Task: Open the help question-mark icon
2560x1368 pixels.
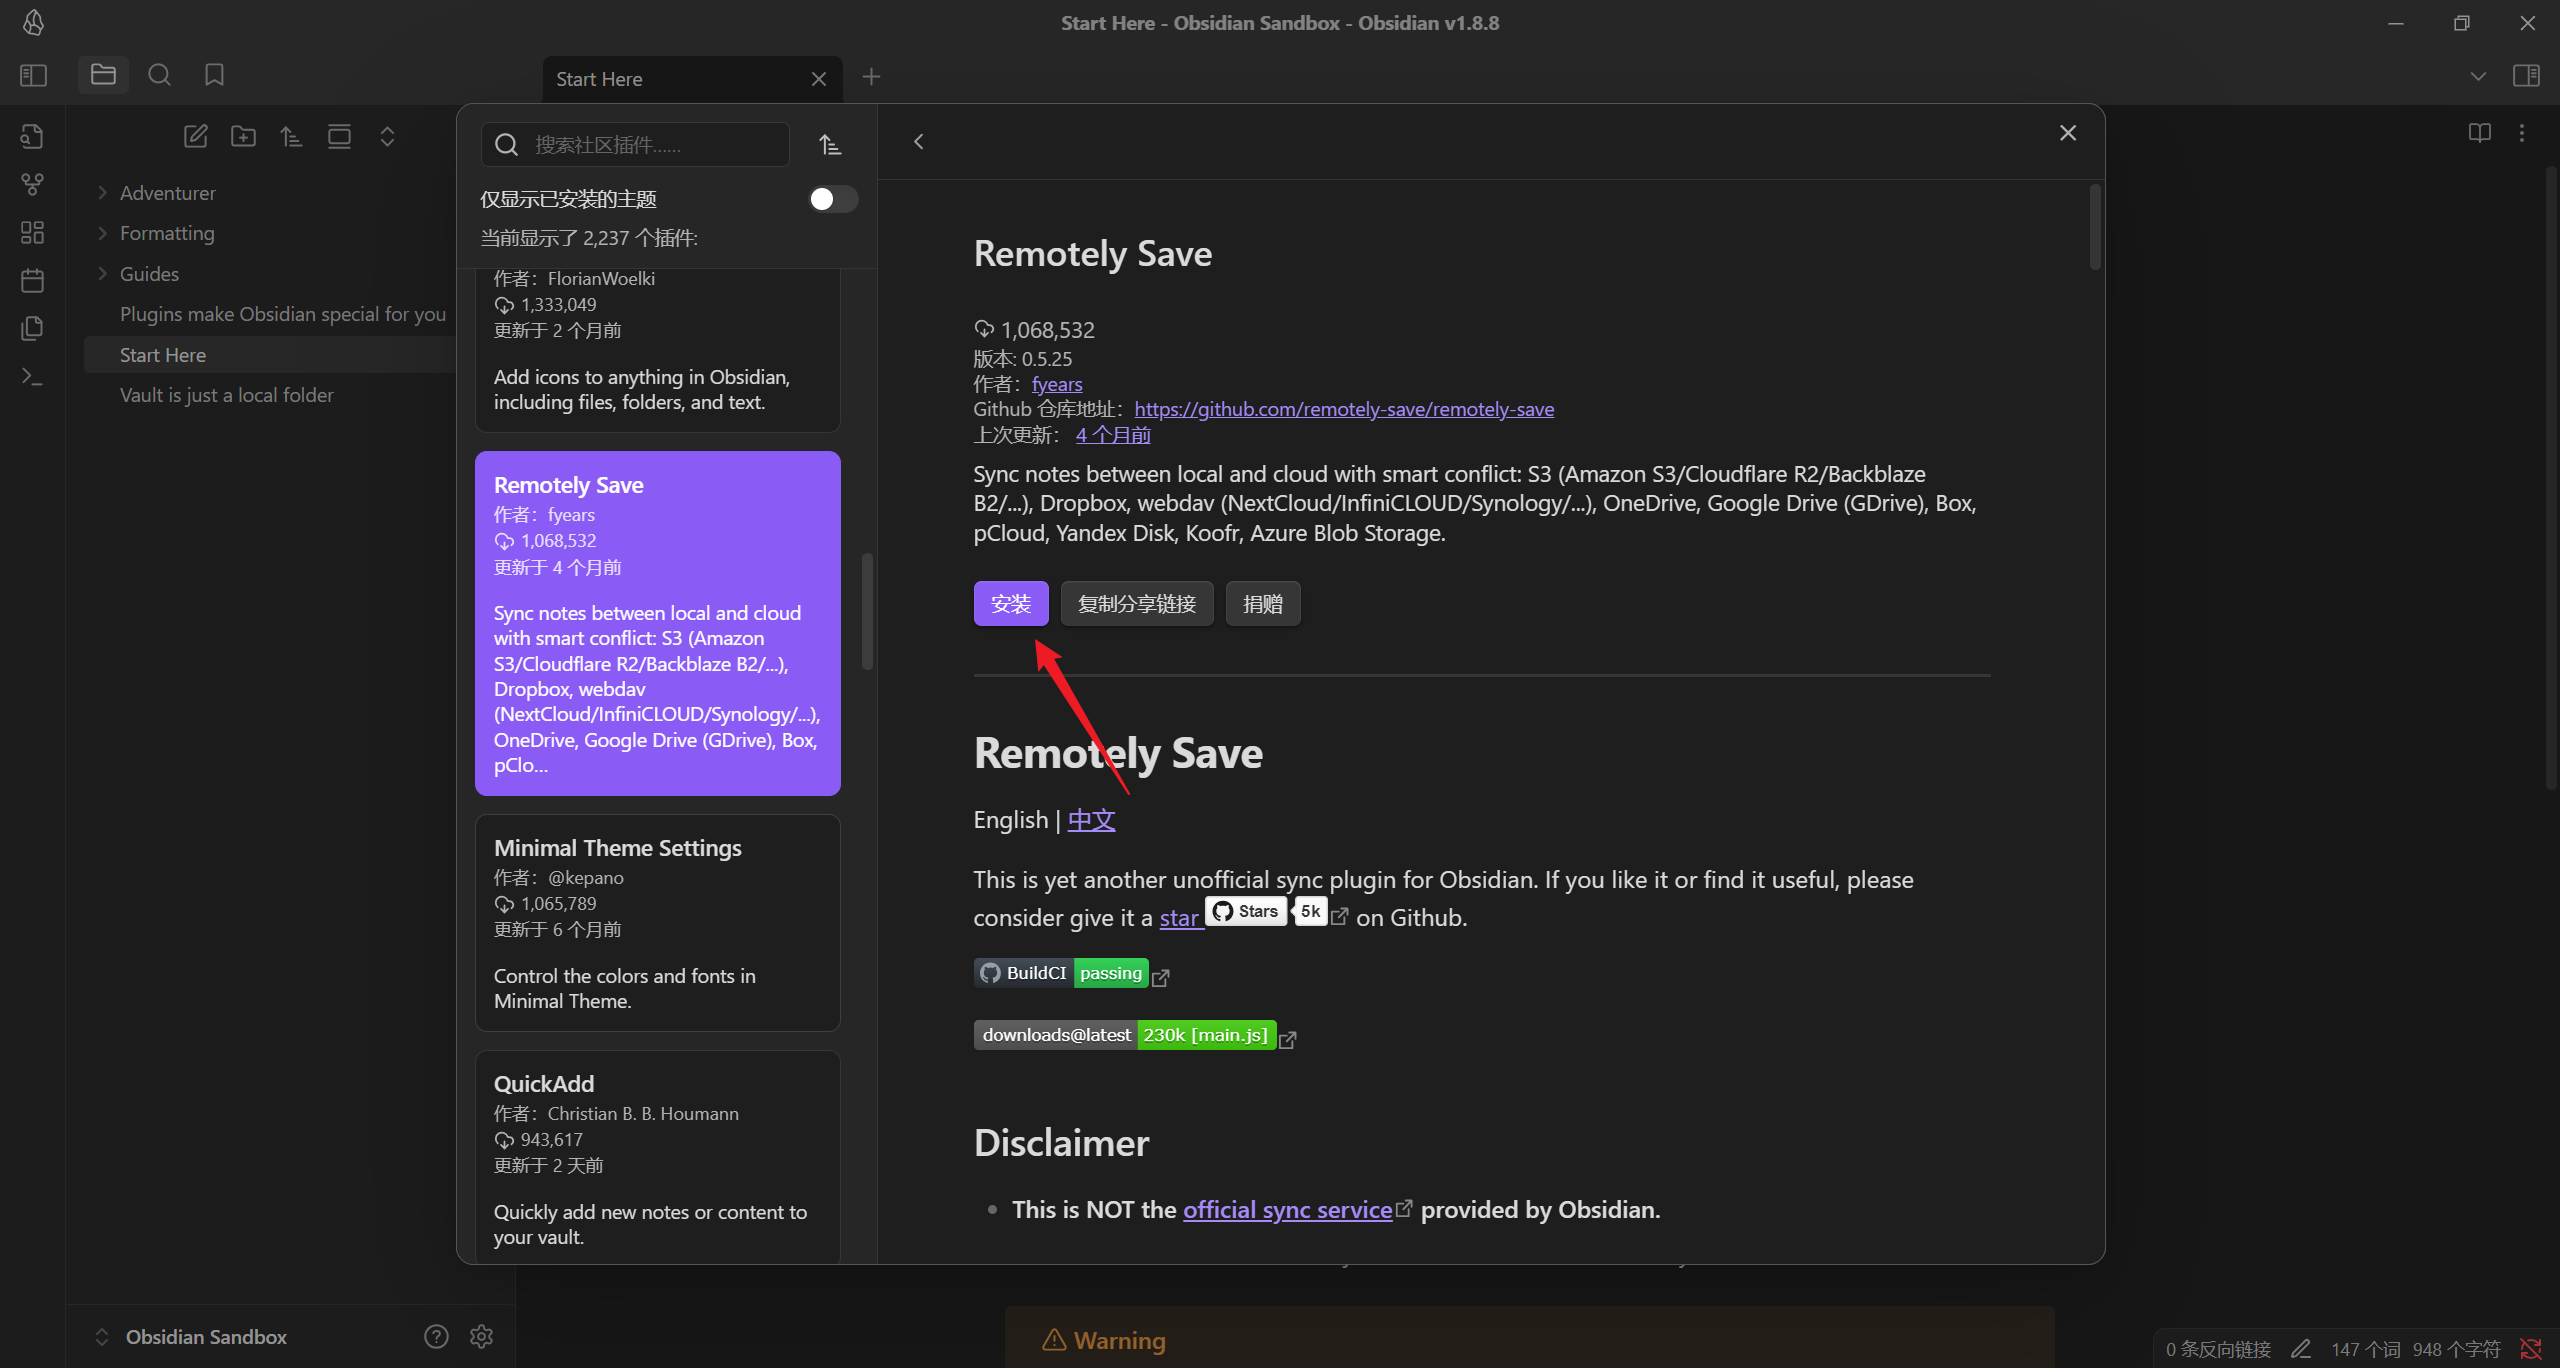Action: point(436,1336)
